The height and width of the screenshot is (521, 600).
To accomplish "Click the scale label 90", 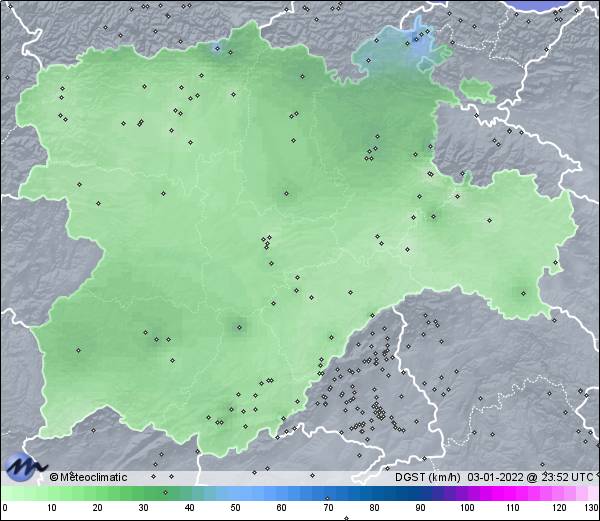I will pyautogui.click(x=420, y=508).
